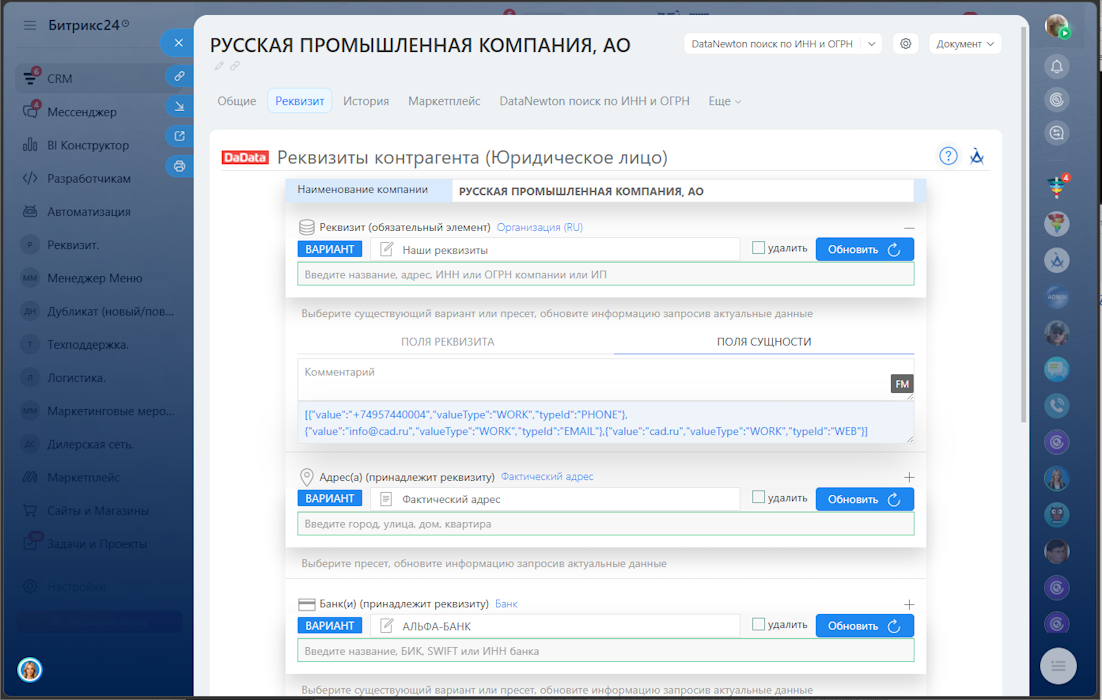Click the Организация (RU) link
The image size is (1102, 700).
pos(539,227)
